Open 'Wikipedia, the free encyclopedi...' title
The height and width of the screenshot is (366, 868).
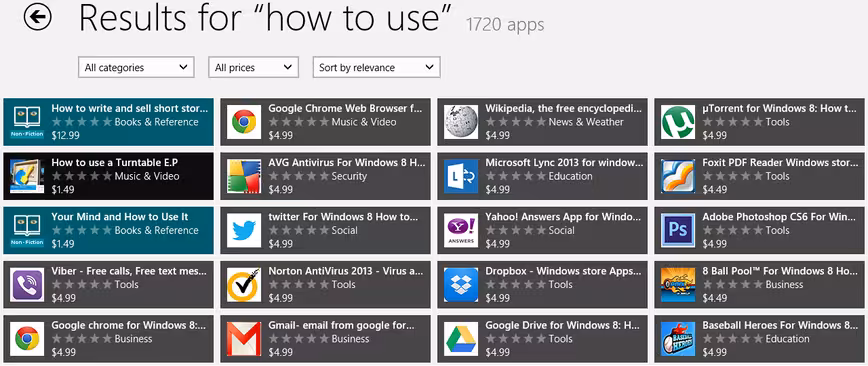564,109
